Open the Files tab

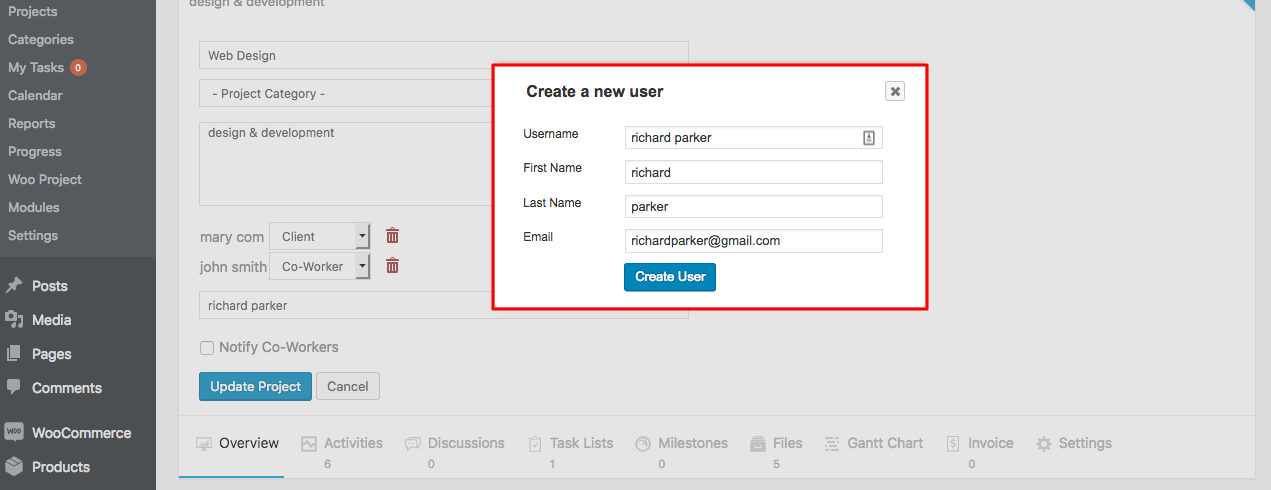point(775,443)
